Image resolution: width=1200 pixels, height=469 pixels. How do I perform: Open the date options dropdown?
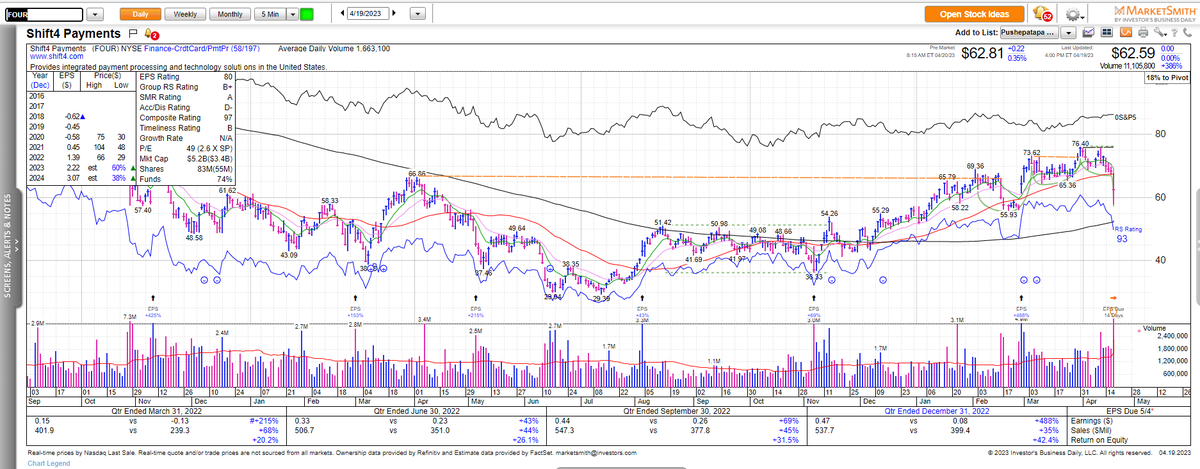pyautogui.click(x=417, y=15)
